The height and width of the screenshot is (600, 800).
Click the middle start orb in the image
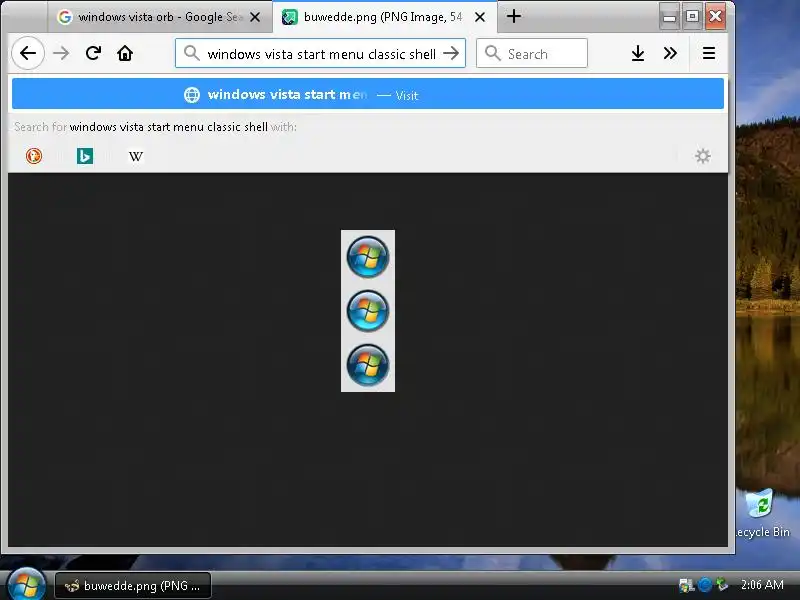click(x=368, y=311)
